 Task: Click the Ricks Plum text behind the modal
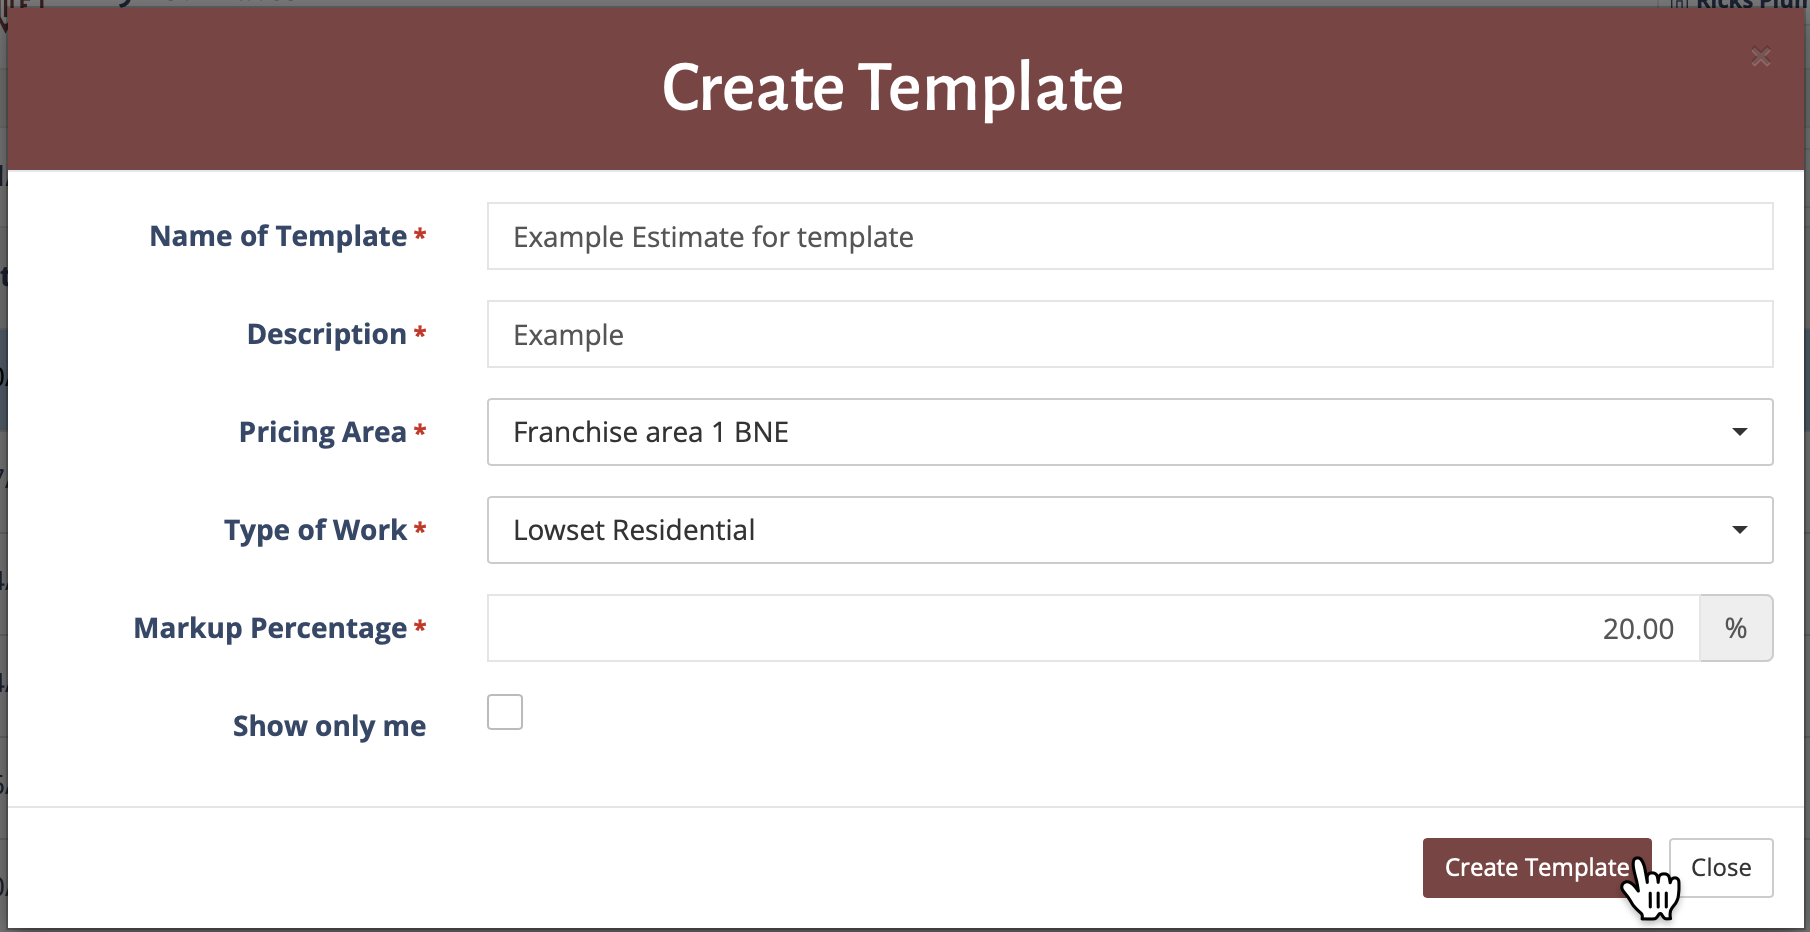point(1750,5)
